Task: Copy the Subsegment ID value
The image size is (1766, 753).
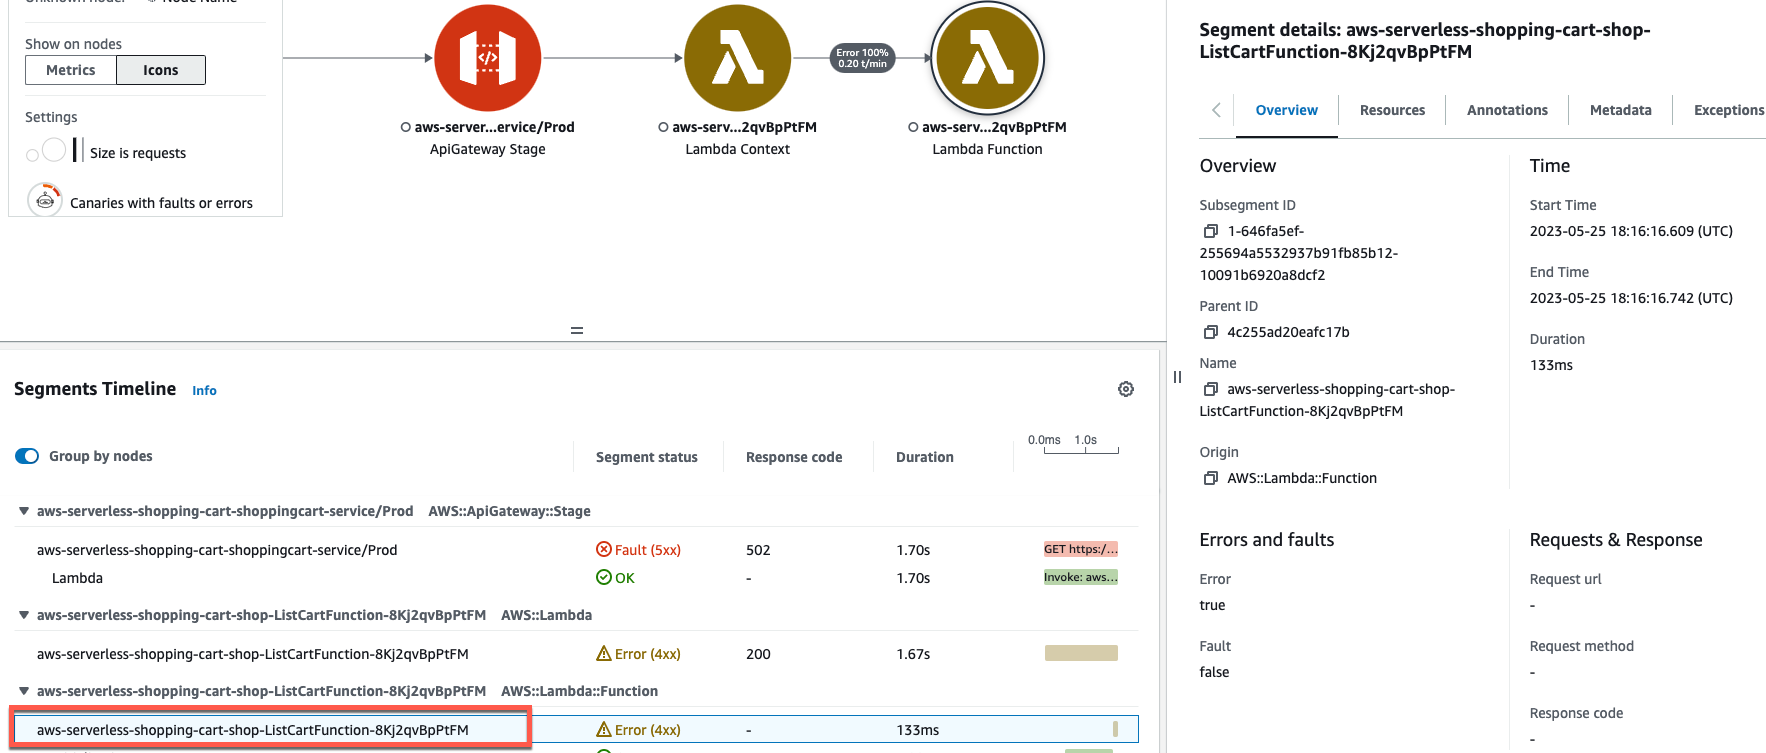Action: coord(1210,231)
